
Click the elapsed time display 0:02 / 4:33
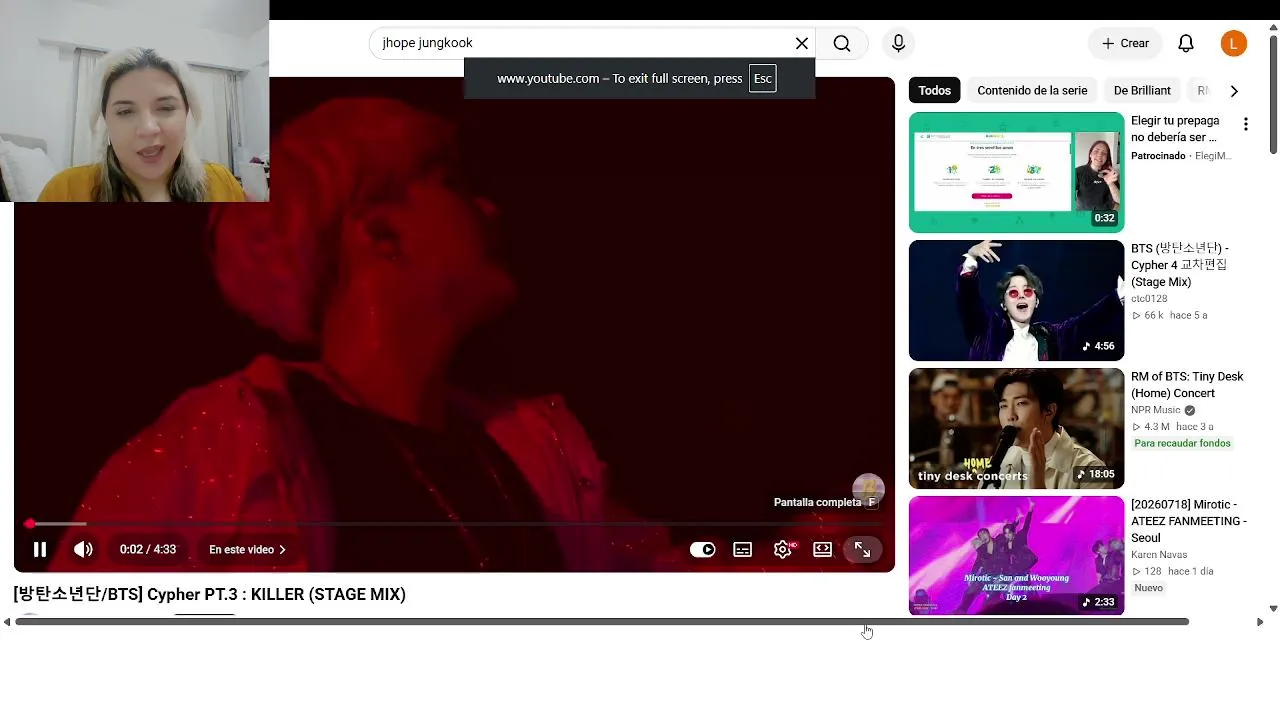[x=148, y=549]
